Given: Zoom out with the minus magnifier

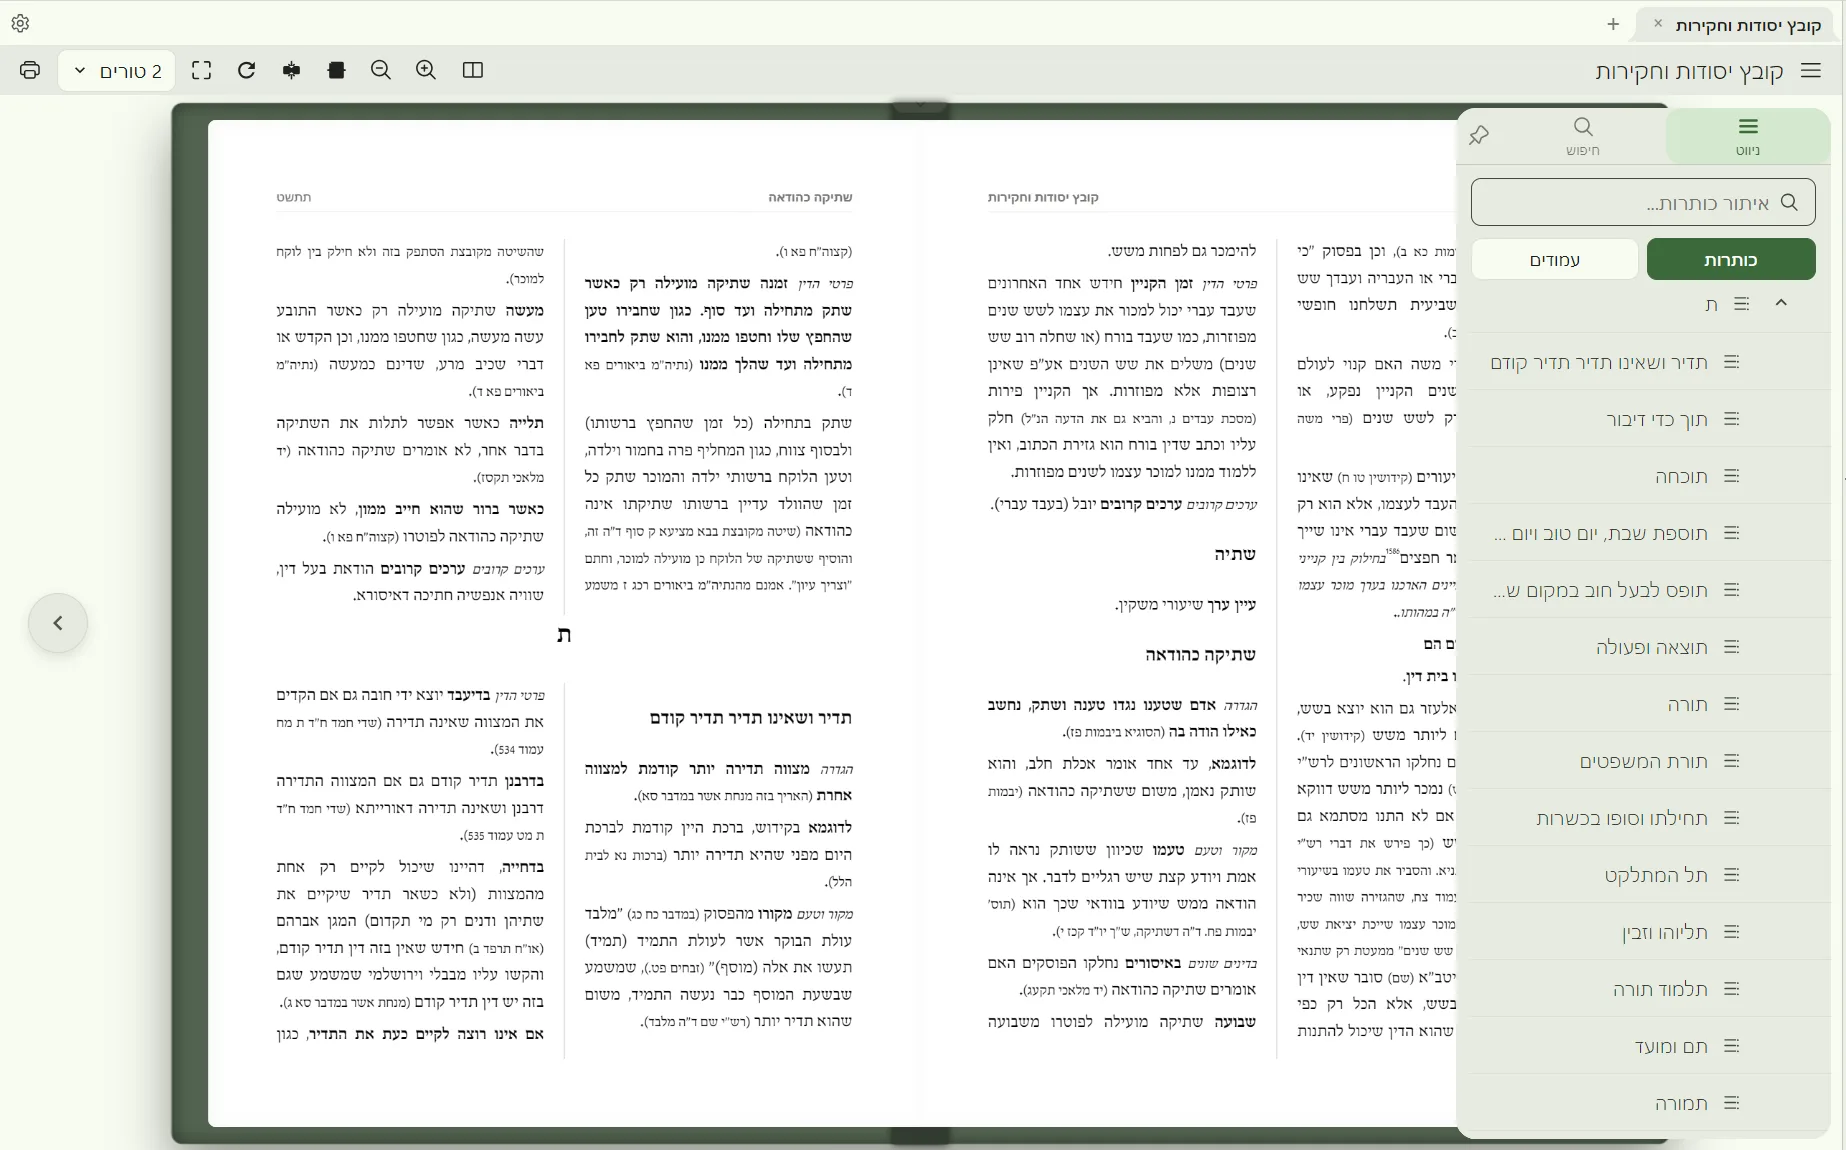Looking at the screenshot, I should pyautogui.click(x=381, y=70).
